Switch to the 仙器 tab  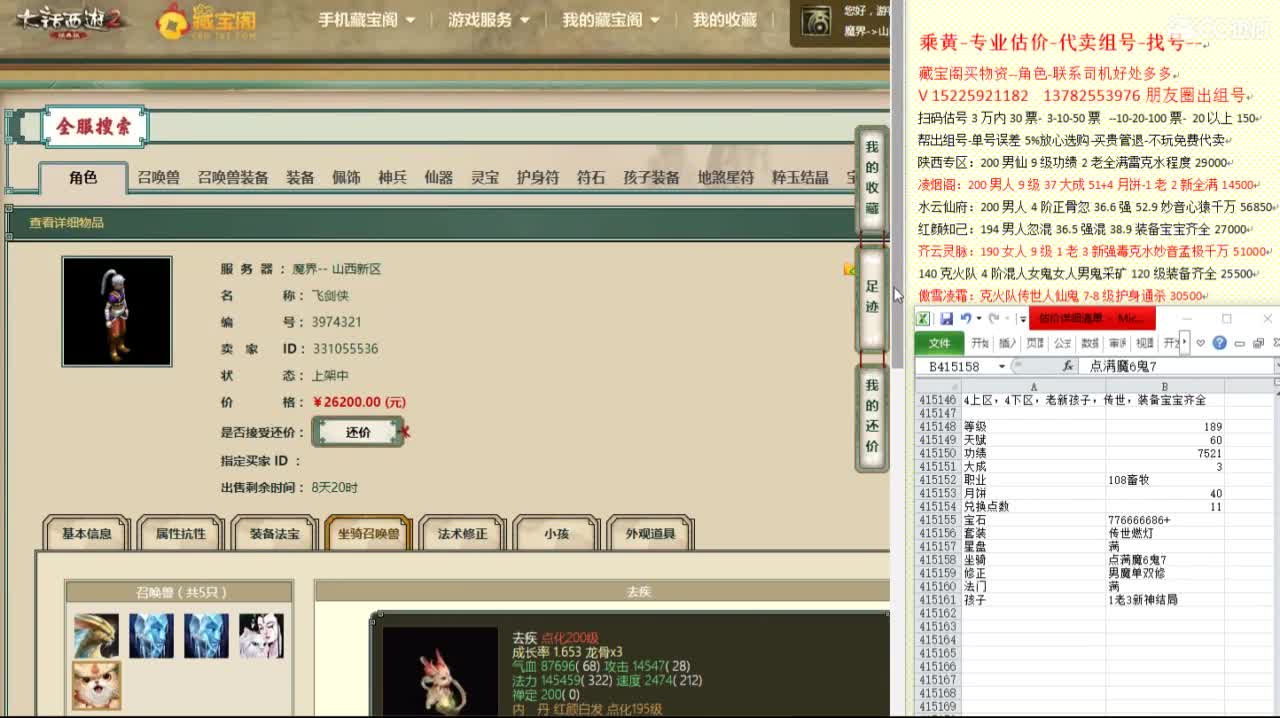click(x=438, y=177)
